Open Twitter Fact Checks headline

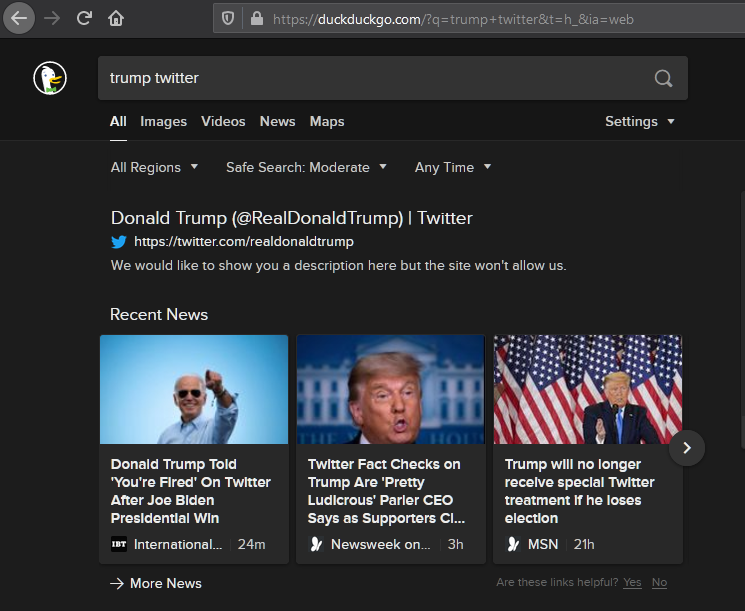[x=386, y=491]
